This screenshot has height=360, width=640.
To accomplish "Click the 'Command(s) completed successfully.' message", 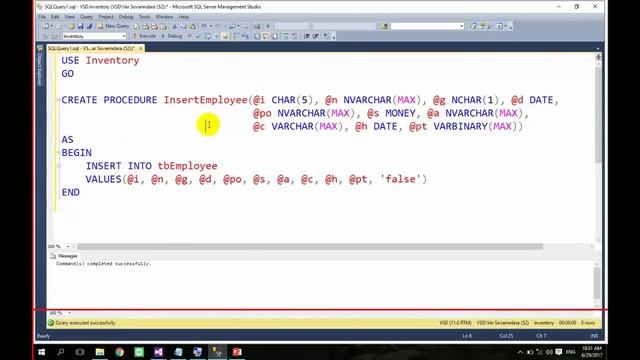I will (104, 264).
